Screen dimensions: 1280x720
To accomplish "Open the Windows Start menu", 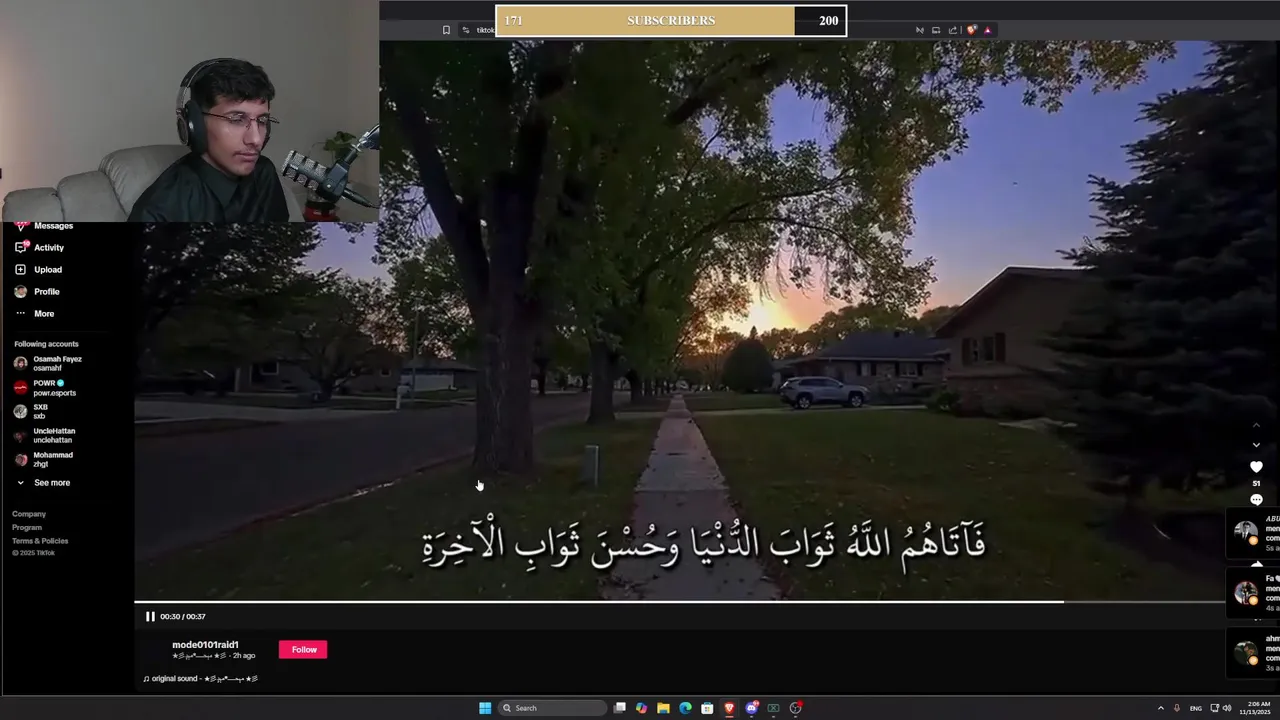I will (485, 708).
